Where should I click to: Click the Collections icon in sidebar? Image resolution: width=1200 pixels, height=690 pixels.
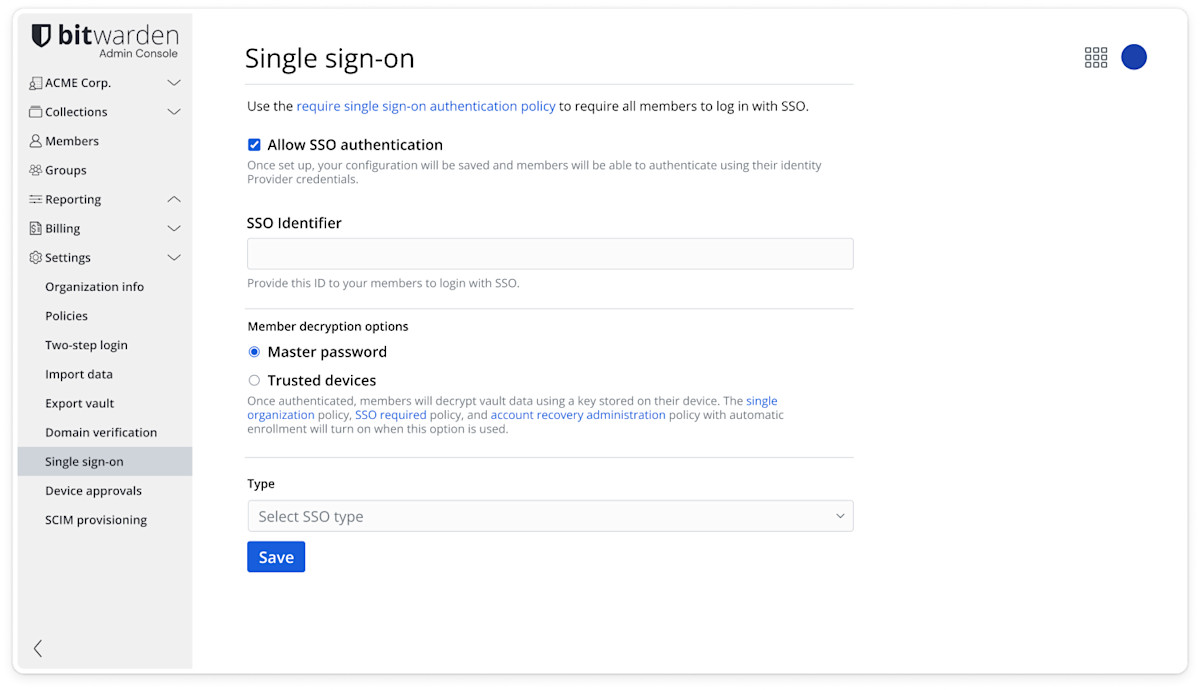click(x=36, y=112)
